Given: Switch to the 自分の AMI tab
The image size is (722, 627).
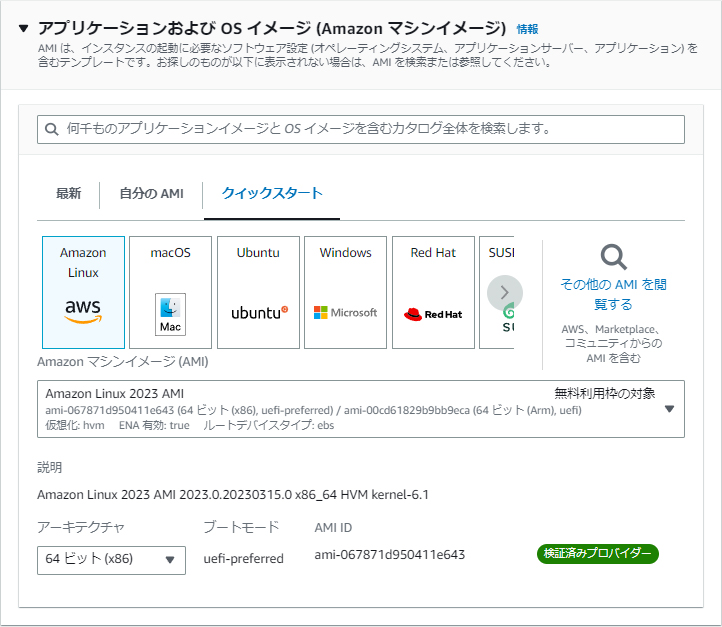Looking at the screenshot, I should pyautogui.click(x=151, y=193).
